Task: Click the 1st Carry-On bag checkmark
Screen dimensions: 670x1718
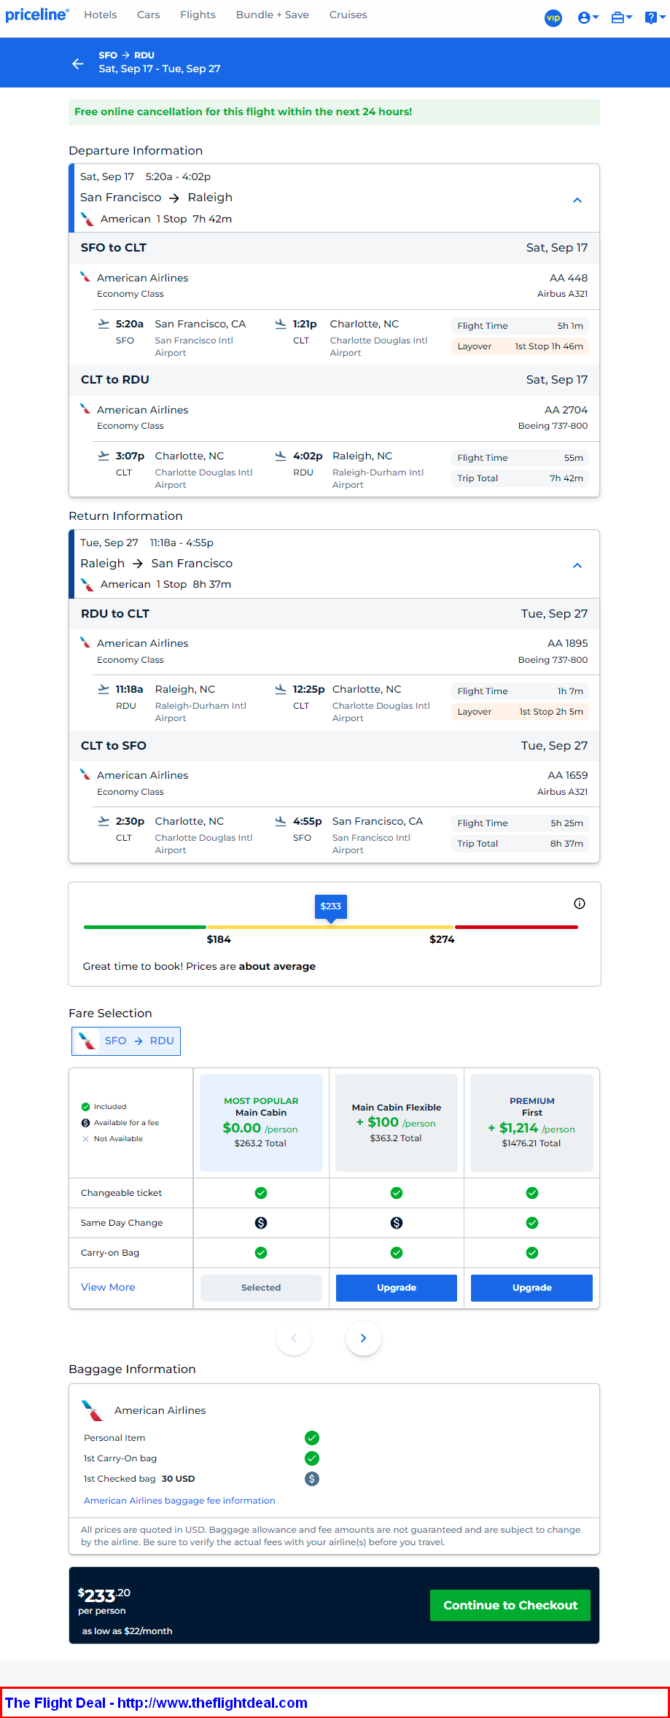Action: click(x=312, y=1458)
